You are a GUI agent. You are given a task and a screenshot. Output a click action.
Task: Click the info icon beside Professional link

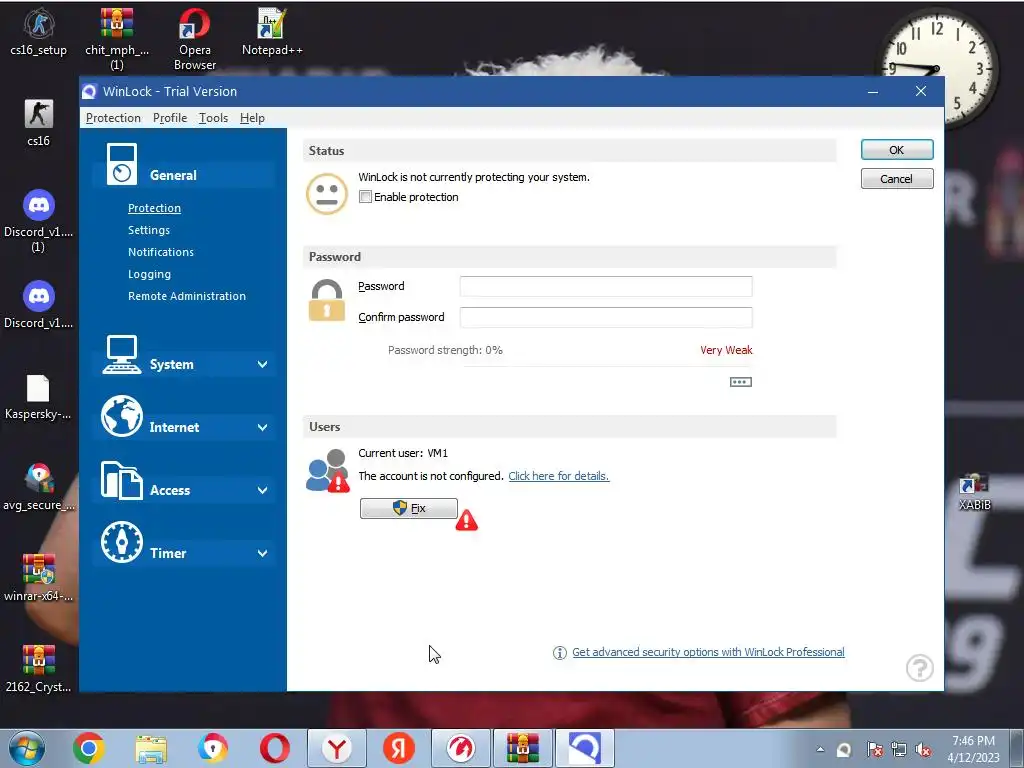tap(560, 652)
